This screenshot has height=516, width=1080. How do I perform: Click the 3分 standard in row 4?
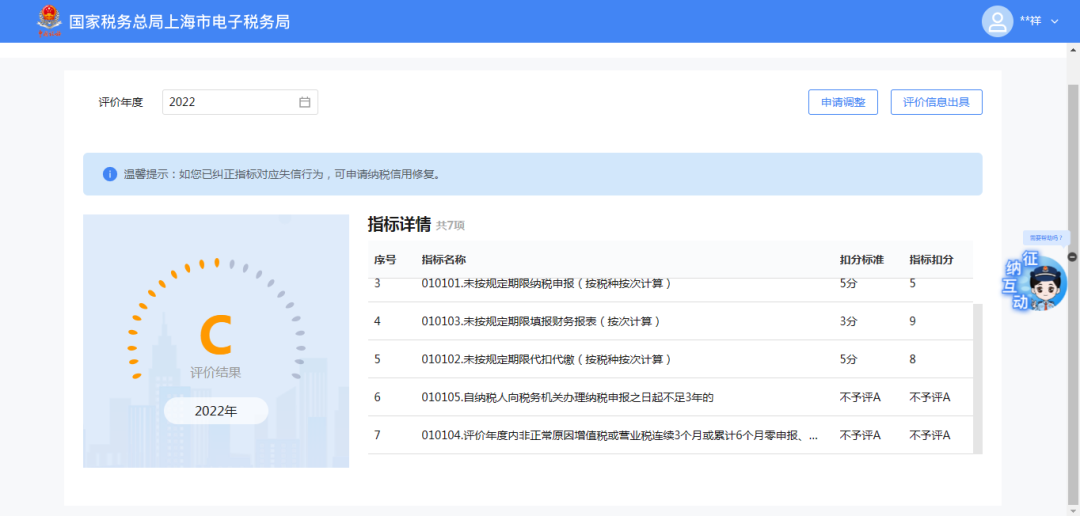click(x=848, y=321)
